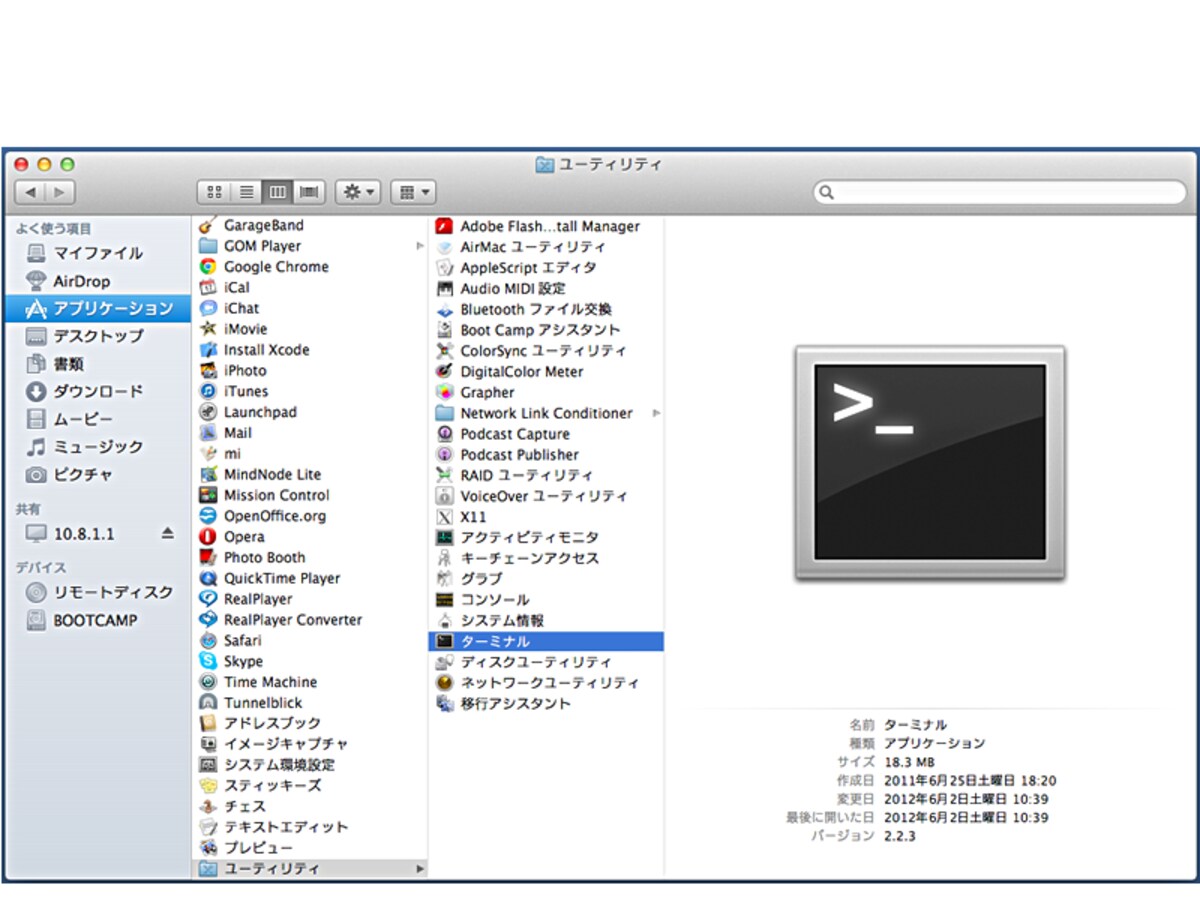The height and width of the screenshot is (900, 1200).
Task: Select ディスクユーティリティ in the list
Action: click(x=546, y=662)
